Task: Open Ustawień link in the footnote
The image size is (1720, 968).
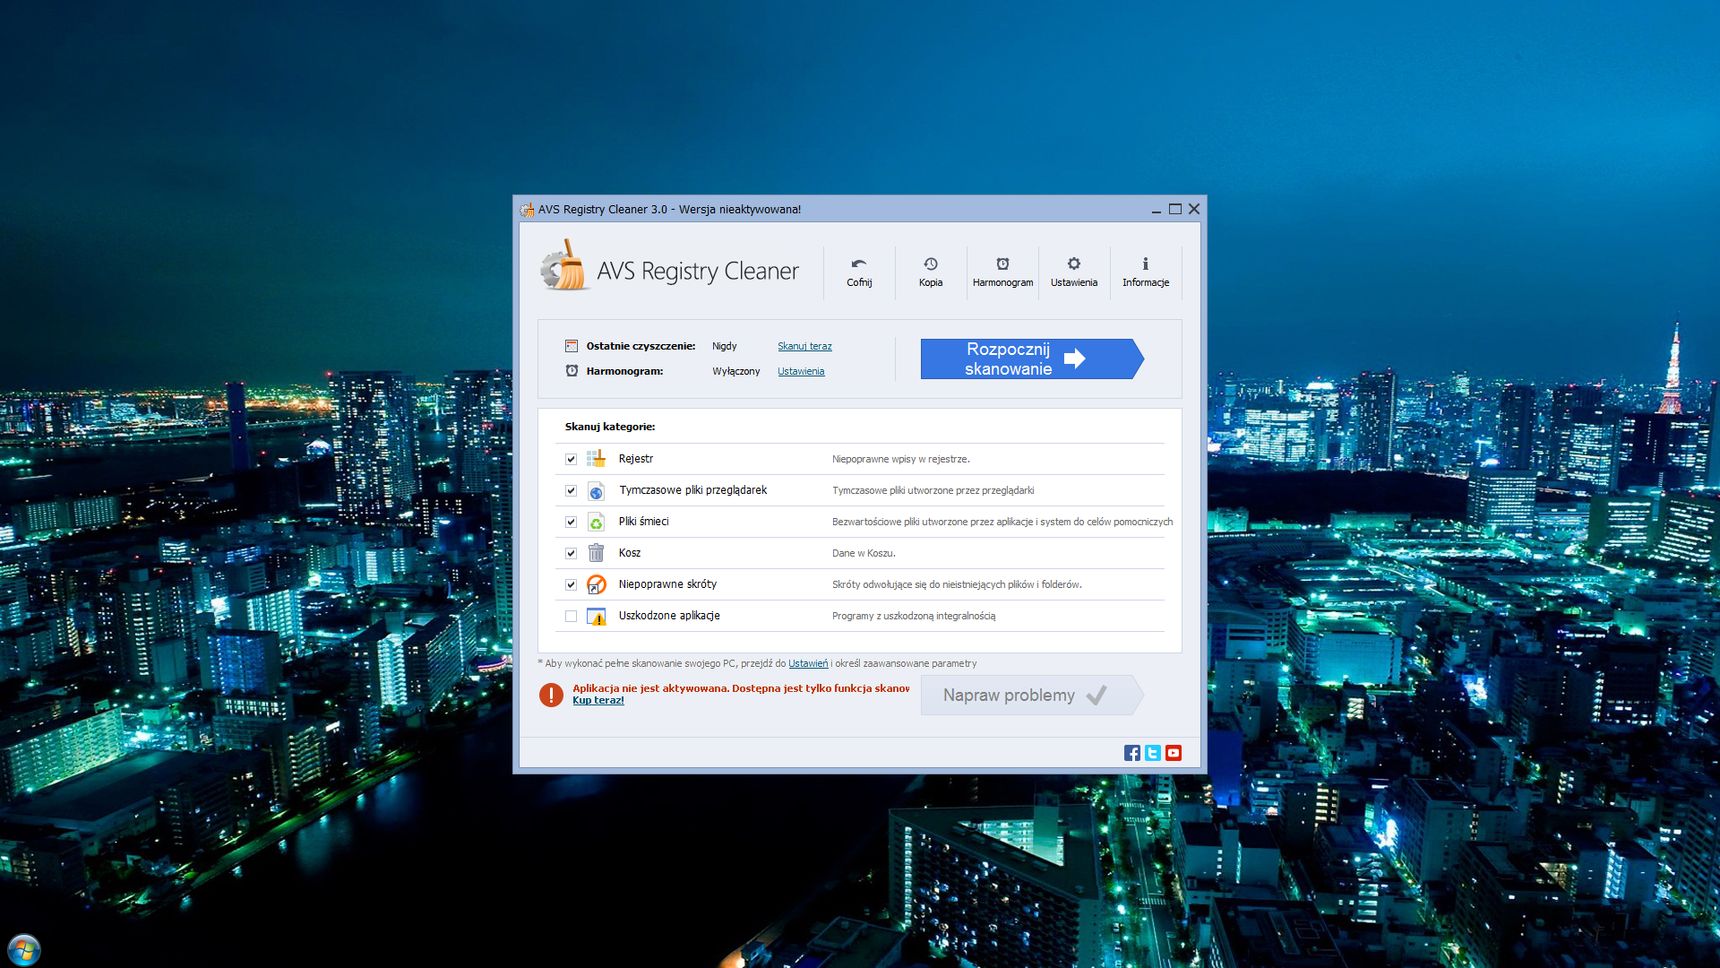Action: pos(808,663)
